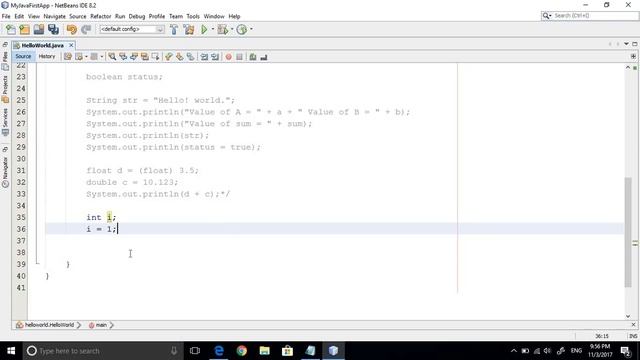Show the opened documents list arrow
Image resolution: width=640 pixels, height=360 pixels.
pos(626,44)
